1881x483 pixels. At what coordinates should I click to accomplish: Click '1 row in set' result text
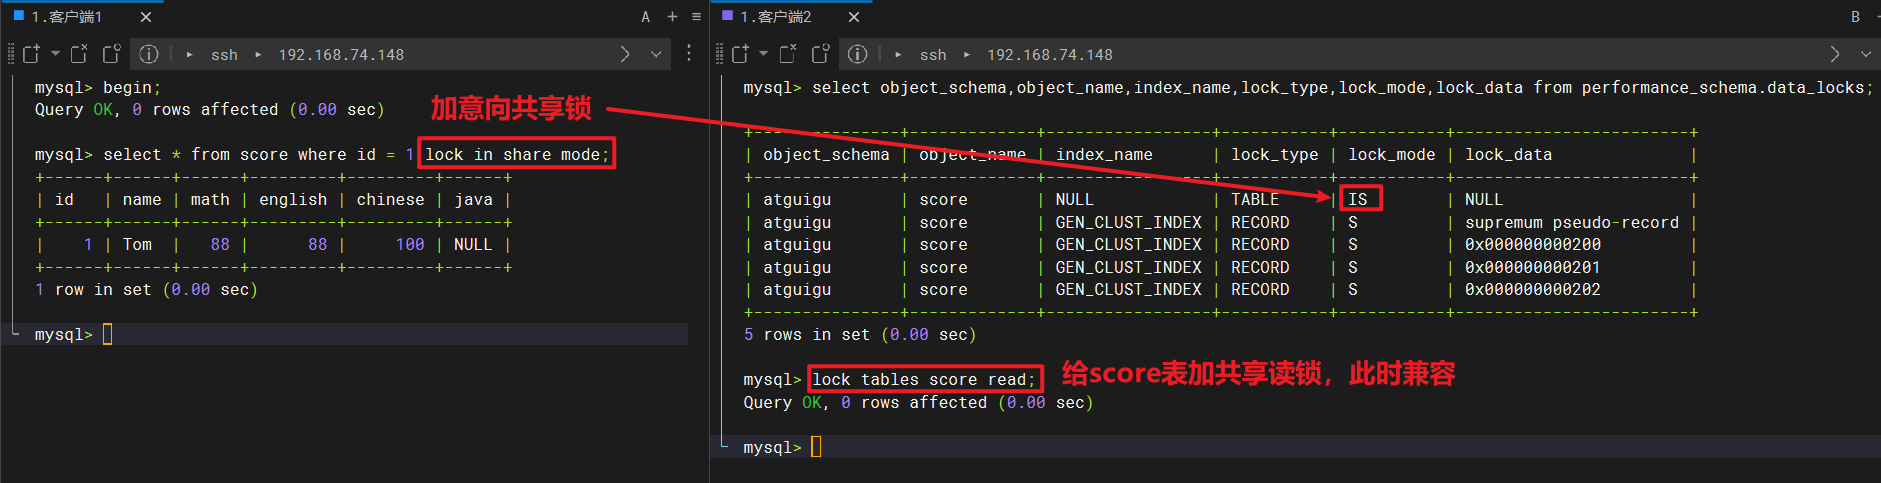pyautogui.click(x=93, y=289)
